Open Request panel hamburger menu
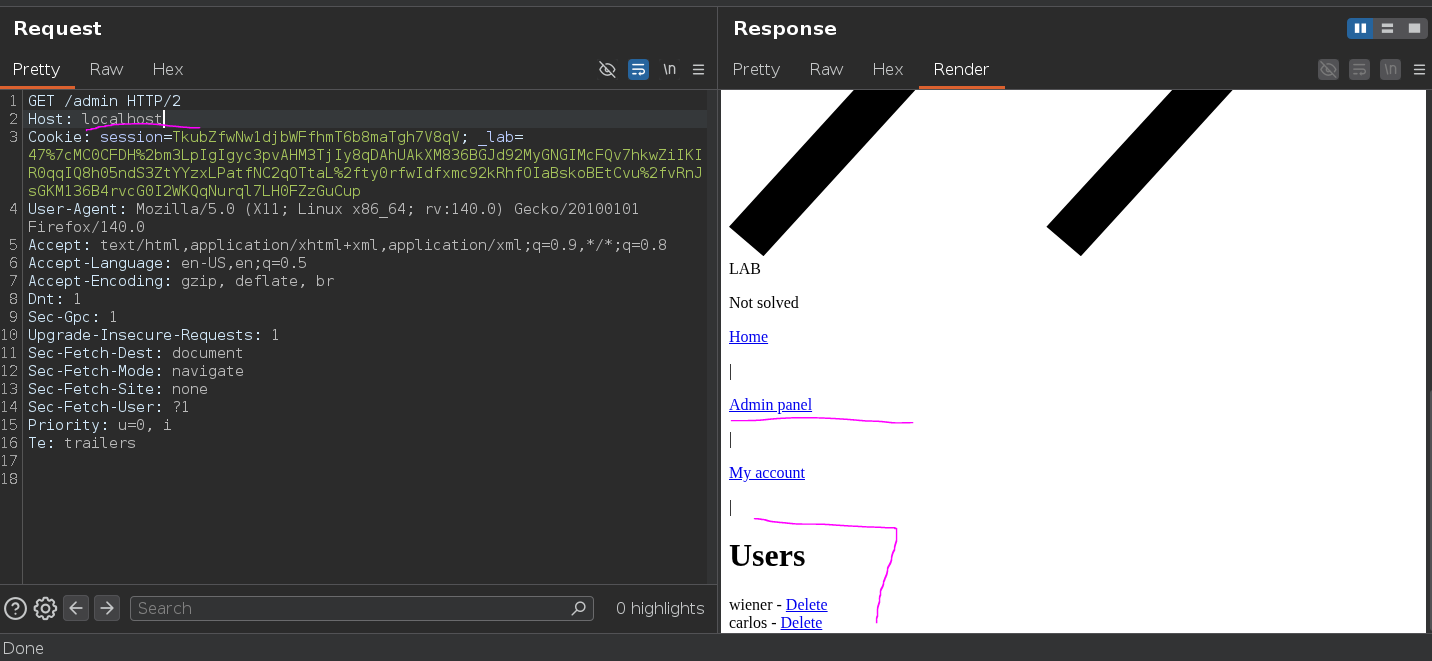Screen dimensions: 1432x661 pos(699,69)
